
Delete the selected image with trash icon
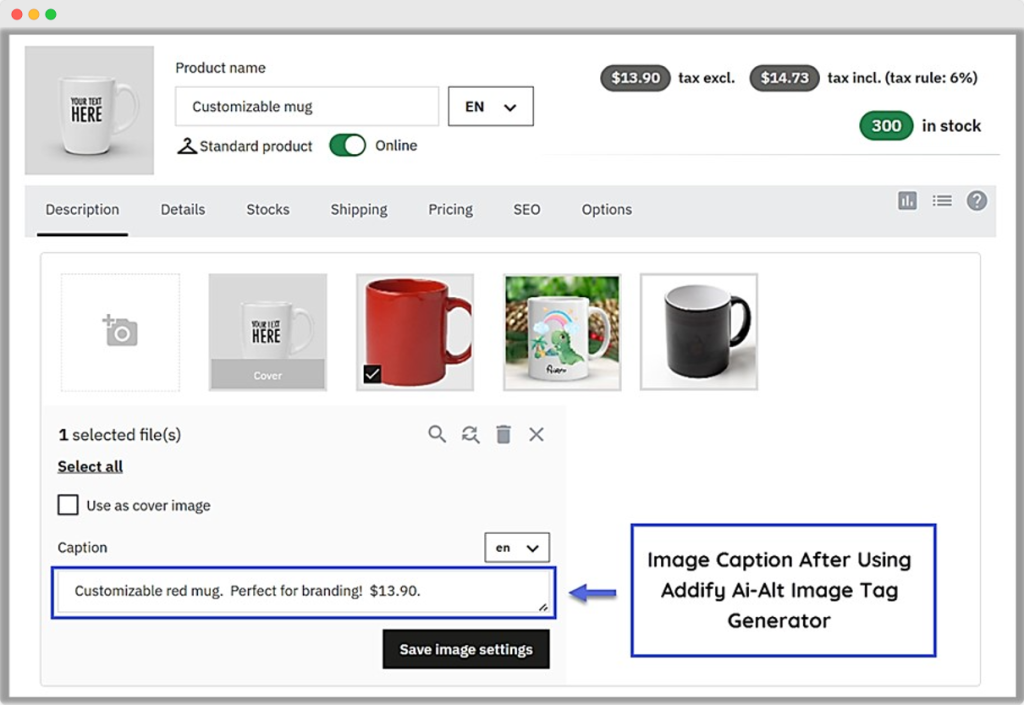tap(504, 434)
